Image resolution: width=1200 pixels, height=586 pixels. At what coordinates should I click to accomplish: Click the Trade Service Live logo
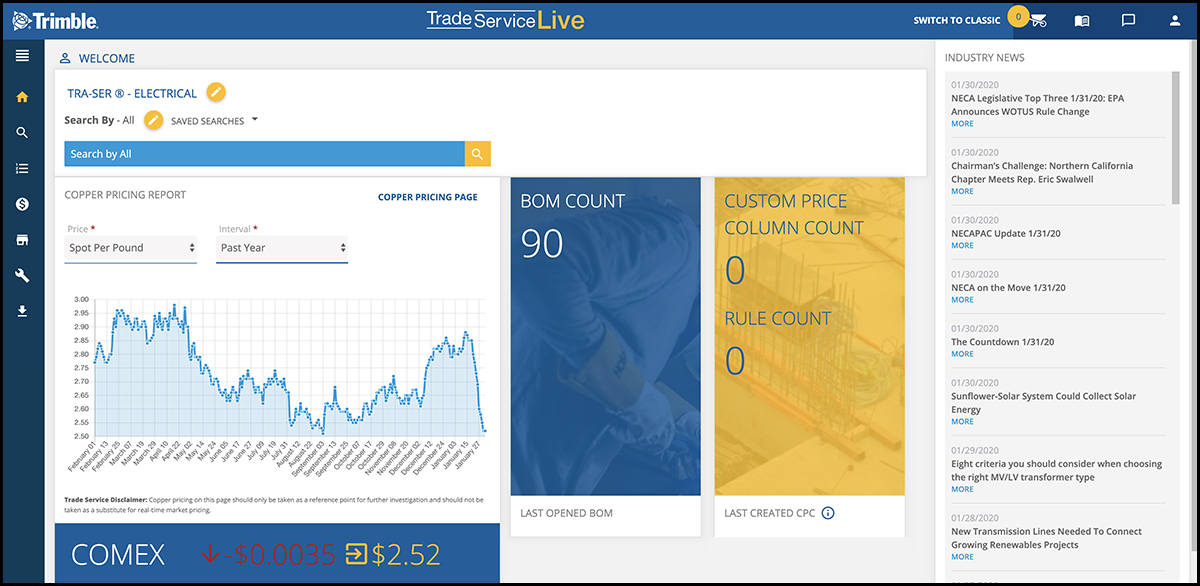coord(505,20)
